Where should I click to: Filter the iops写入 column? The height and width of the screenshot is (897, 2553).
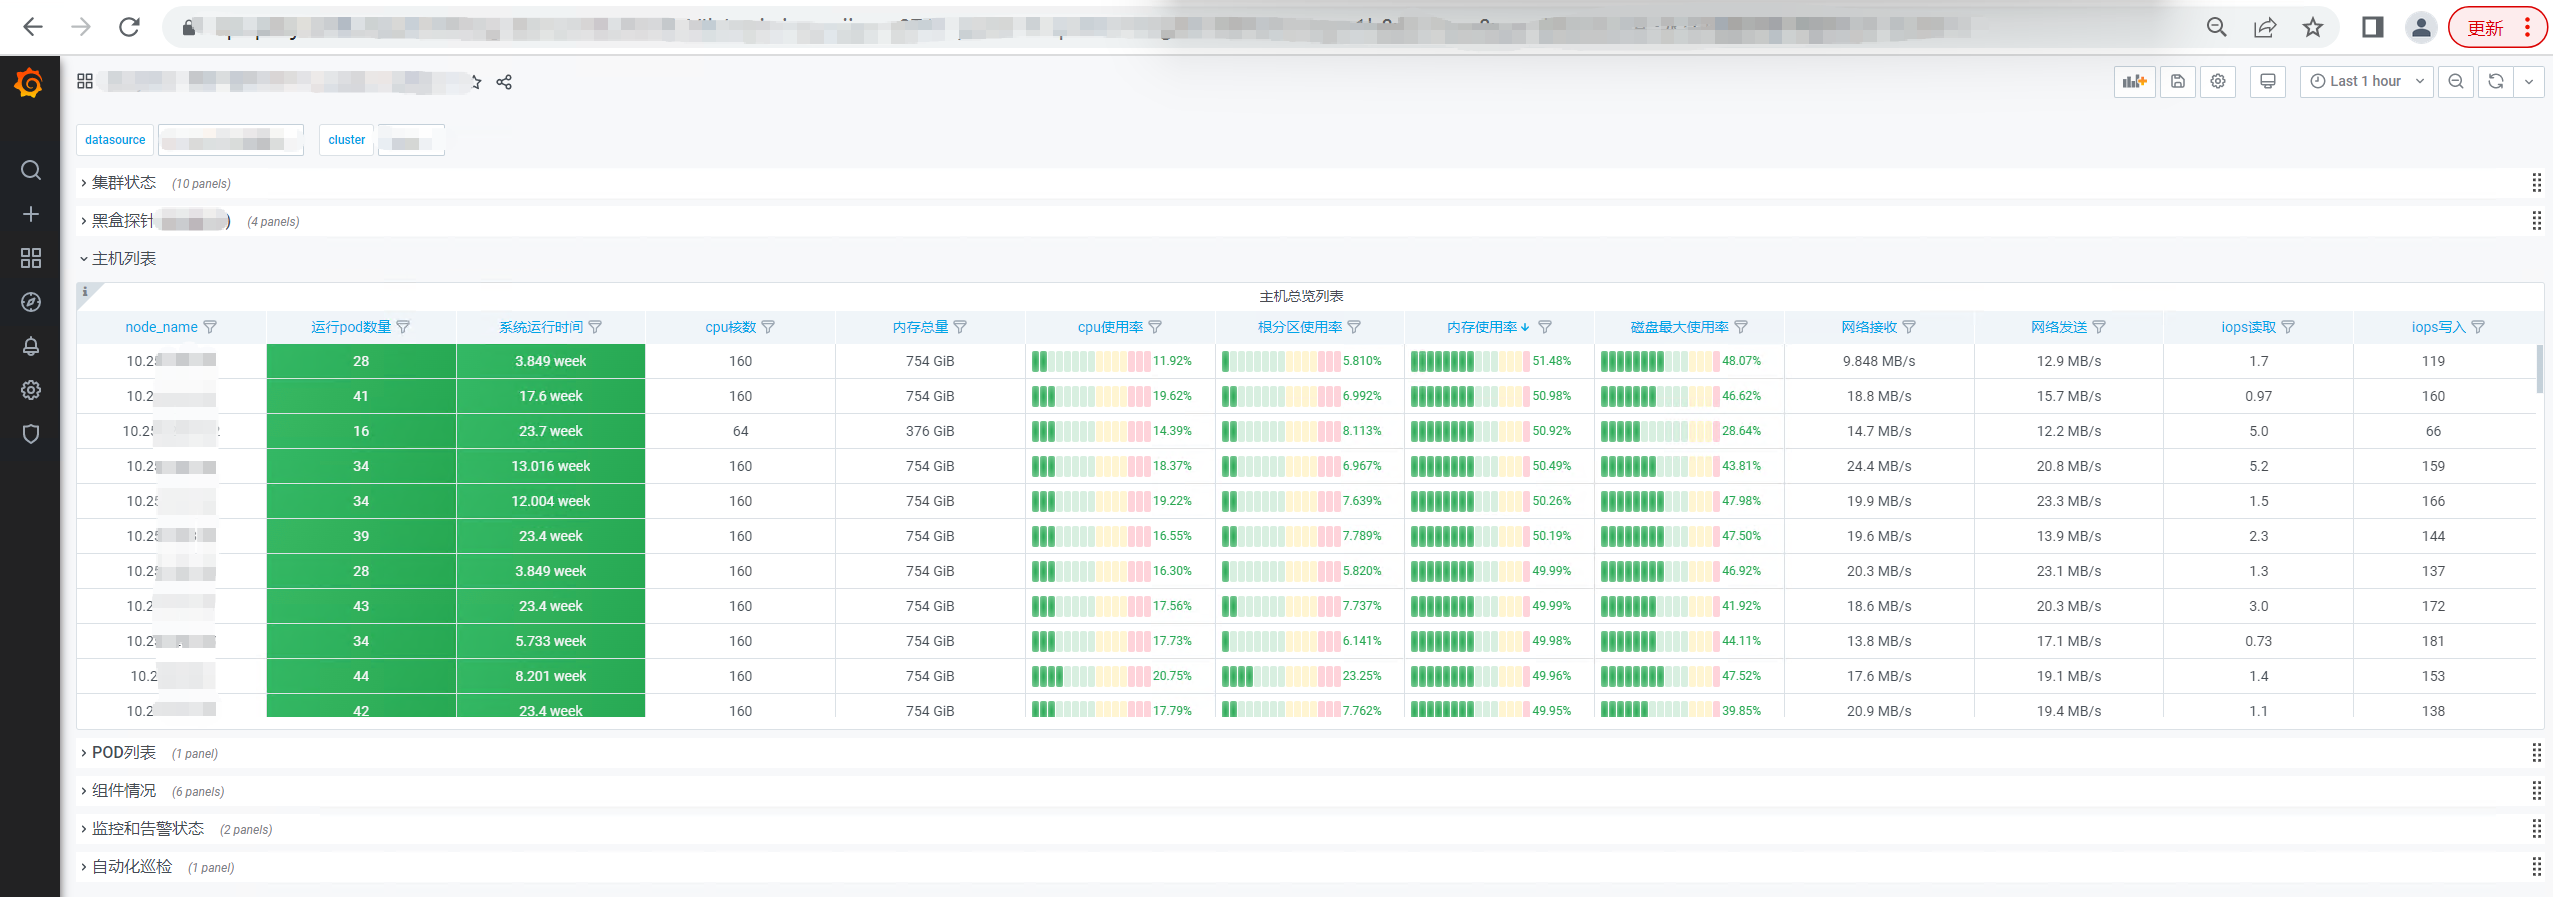(2478, 327)
